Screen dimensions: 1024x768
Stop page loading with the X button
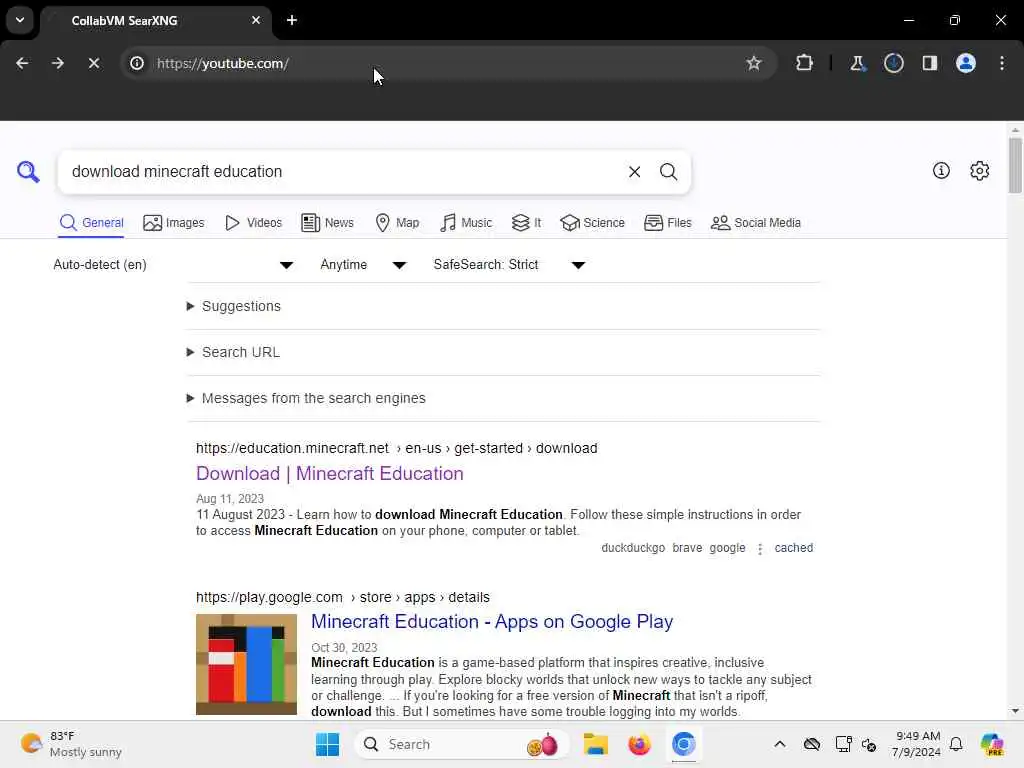pyautogui.click(x=93, y=63)
